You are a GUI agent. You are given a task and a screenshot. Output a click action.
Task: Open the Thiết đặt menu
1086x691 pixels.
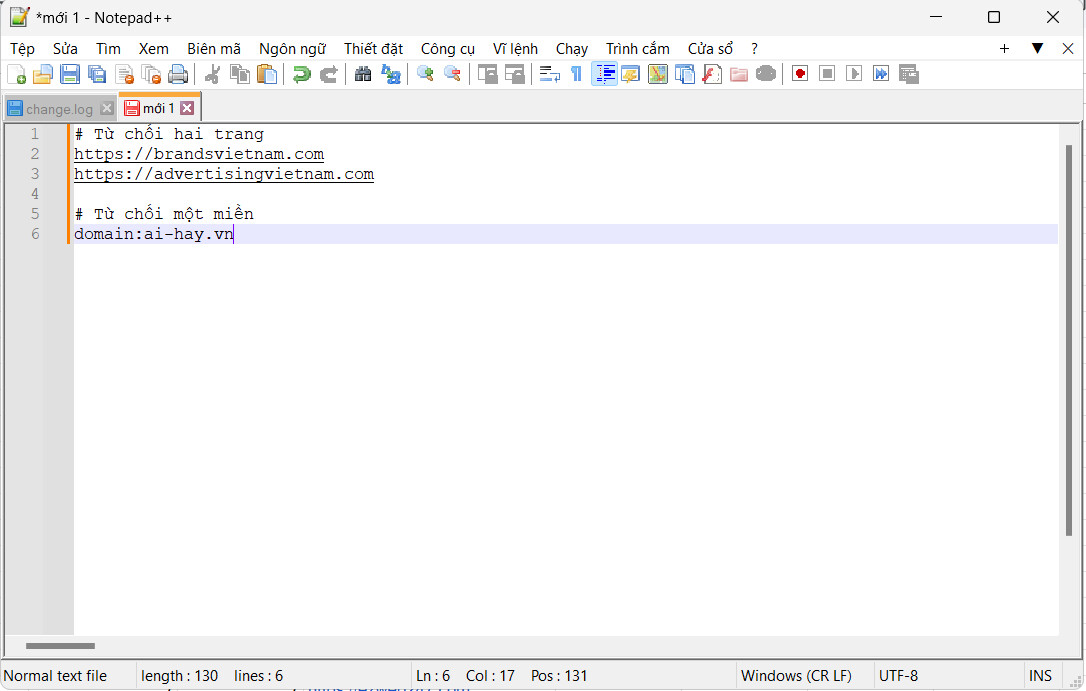pos(373,49)
